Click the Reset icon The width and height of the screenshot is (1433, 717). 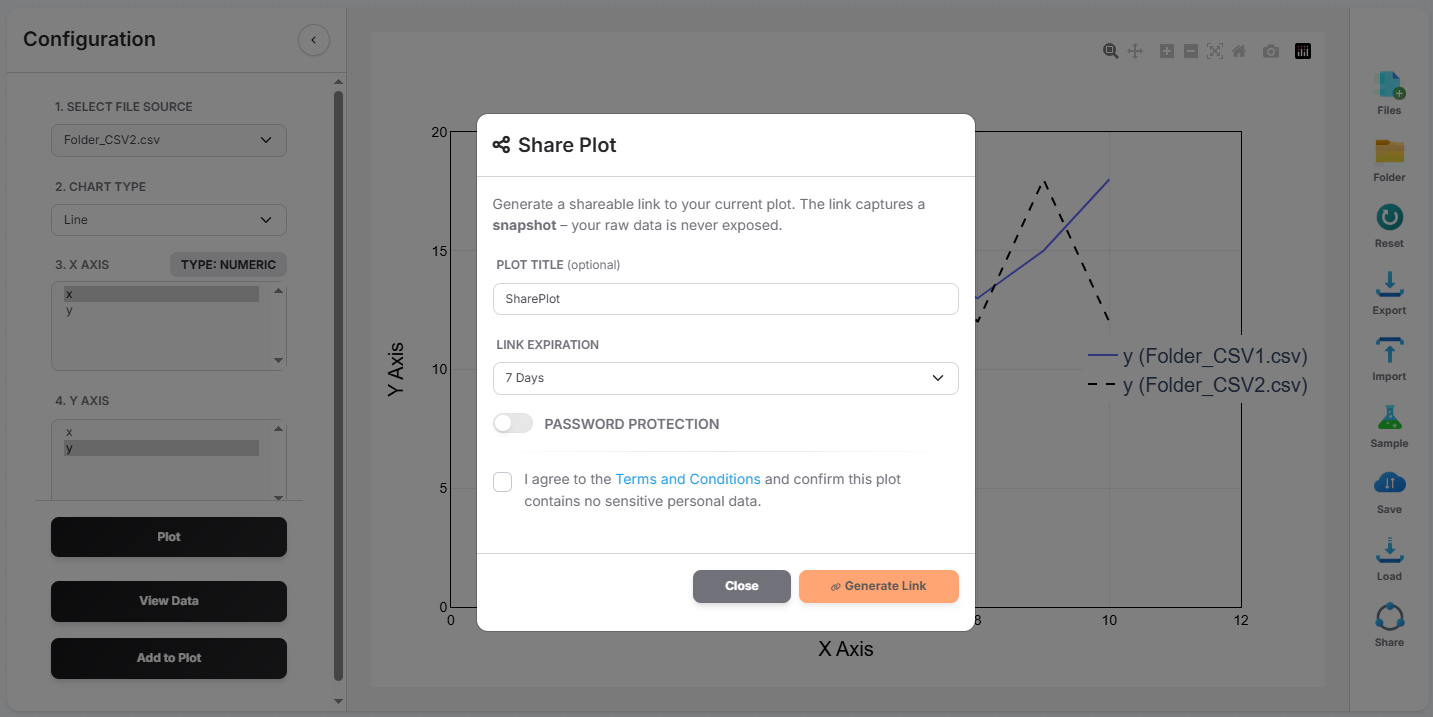(1389, 218)
